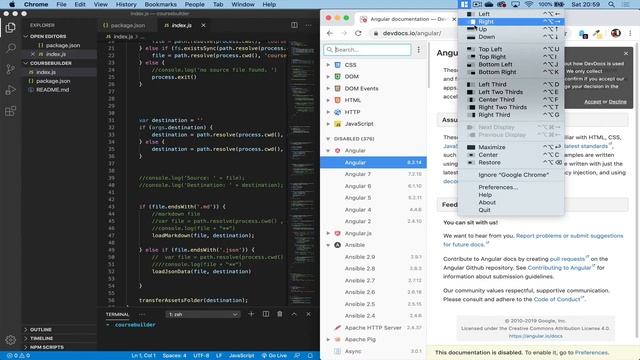Focus the DevDocs search field
This screenshot has width=640, height=360.
point(367,50)
